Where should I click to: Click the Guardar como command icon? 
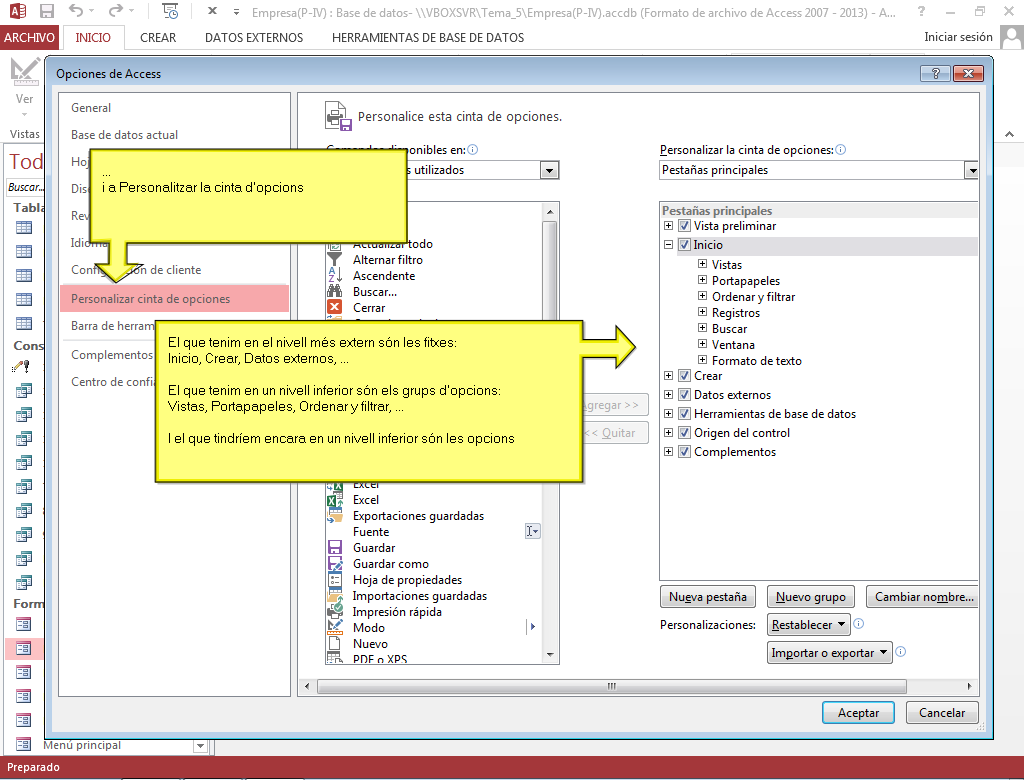click(x=334, y=563)
